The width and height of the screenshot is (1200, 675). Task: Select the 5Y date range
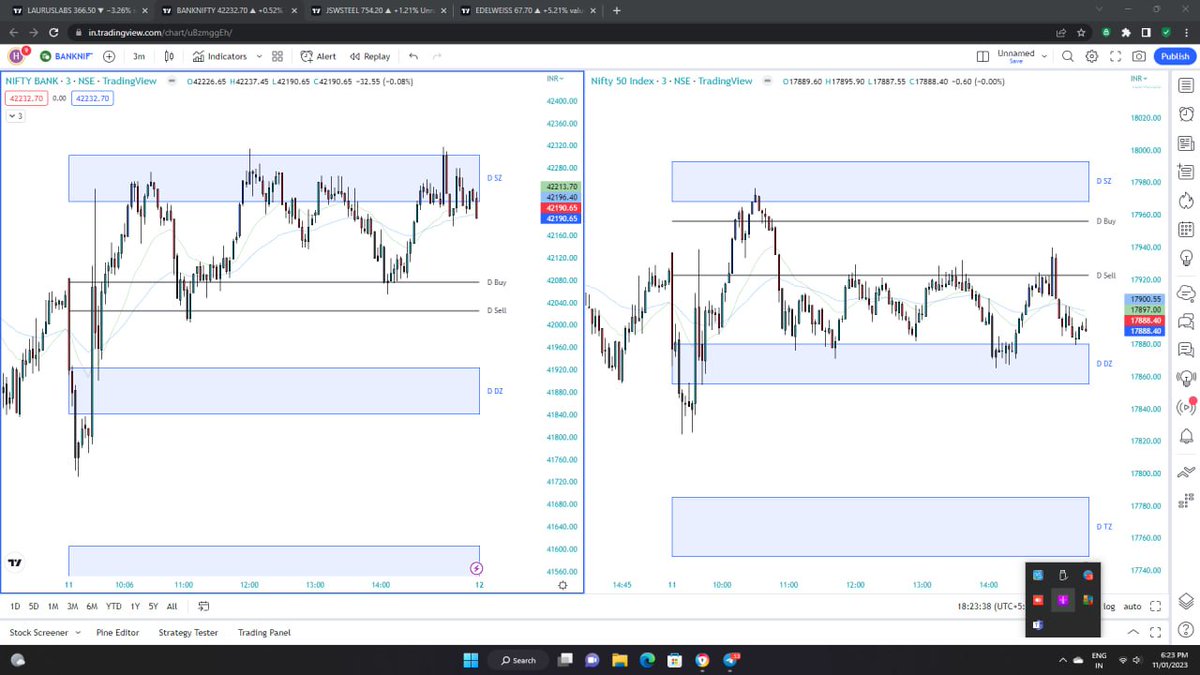click(x=153, y=606)
